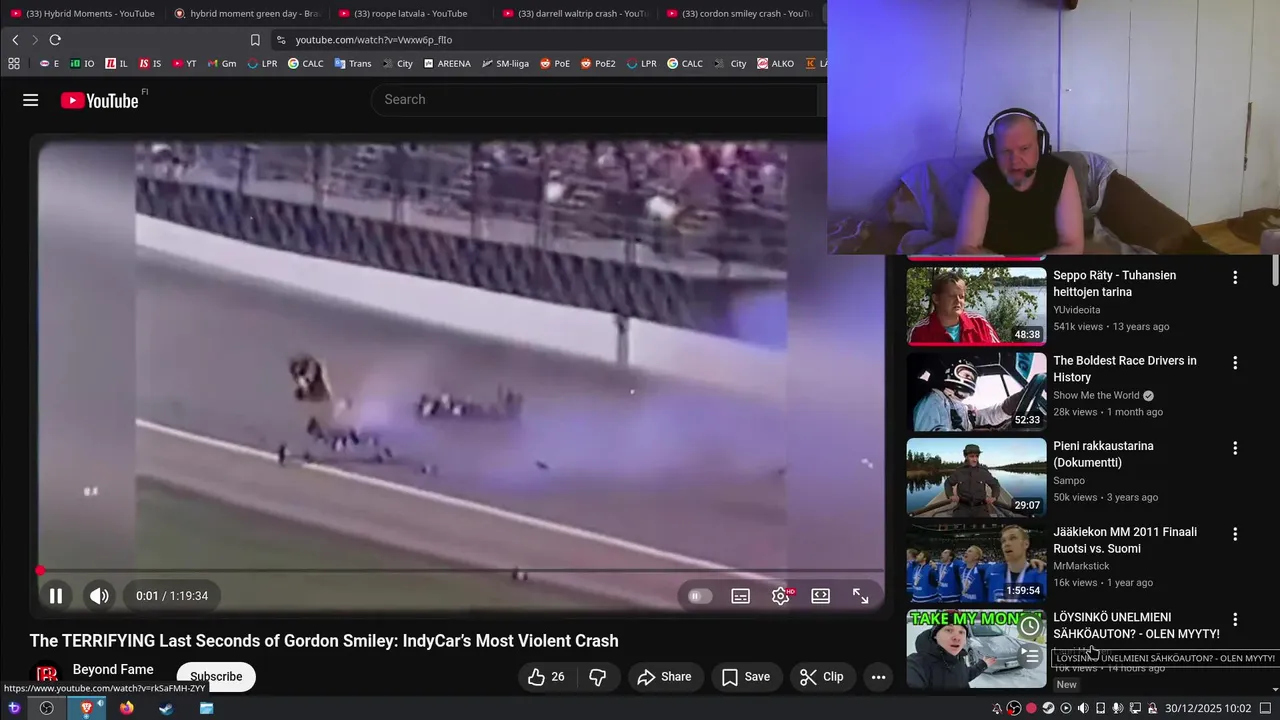Toggle the autoplay switch in the player

tap(700, 596)
